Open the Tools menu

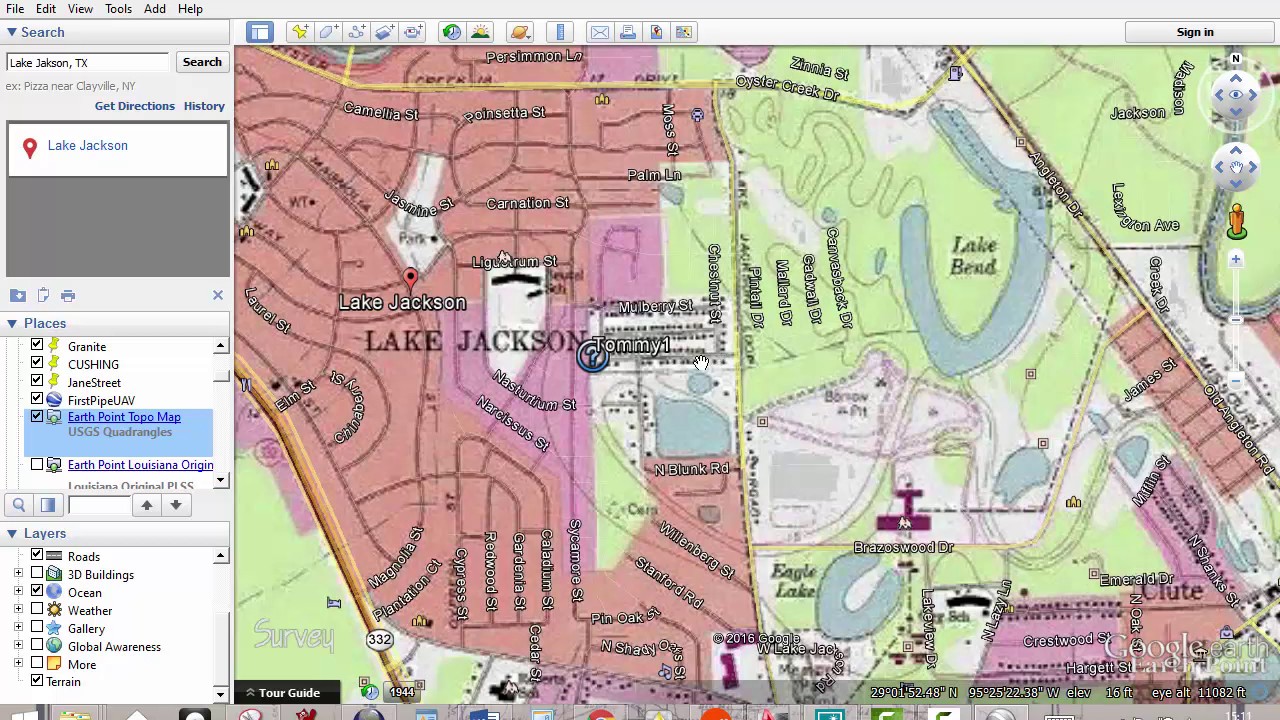(118, 9)
